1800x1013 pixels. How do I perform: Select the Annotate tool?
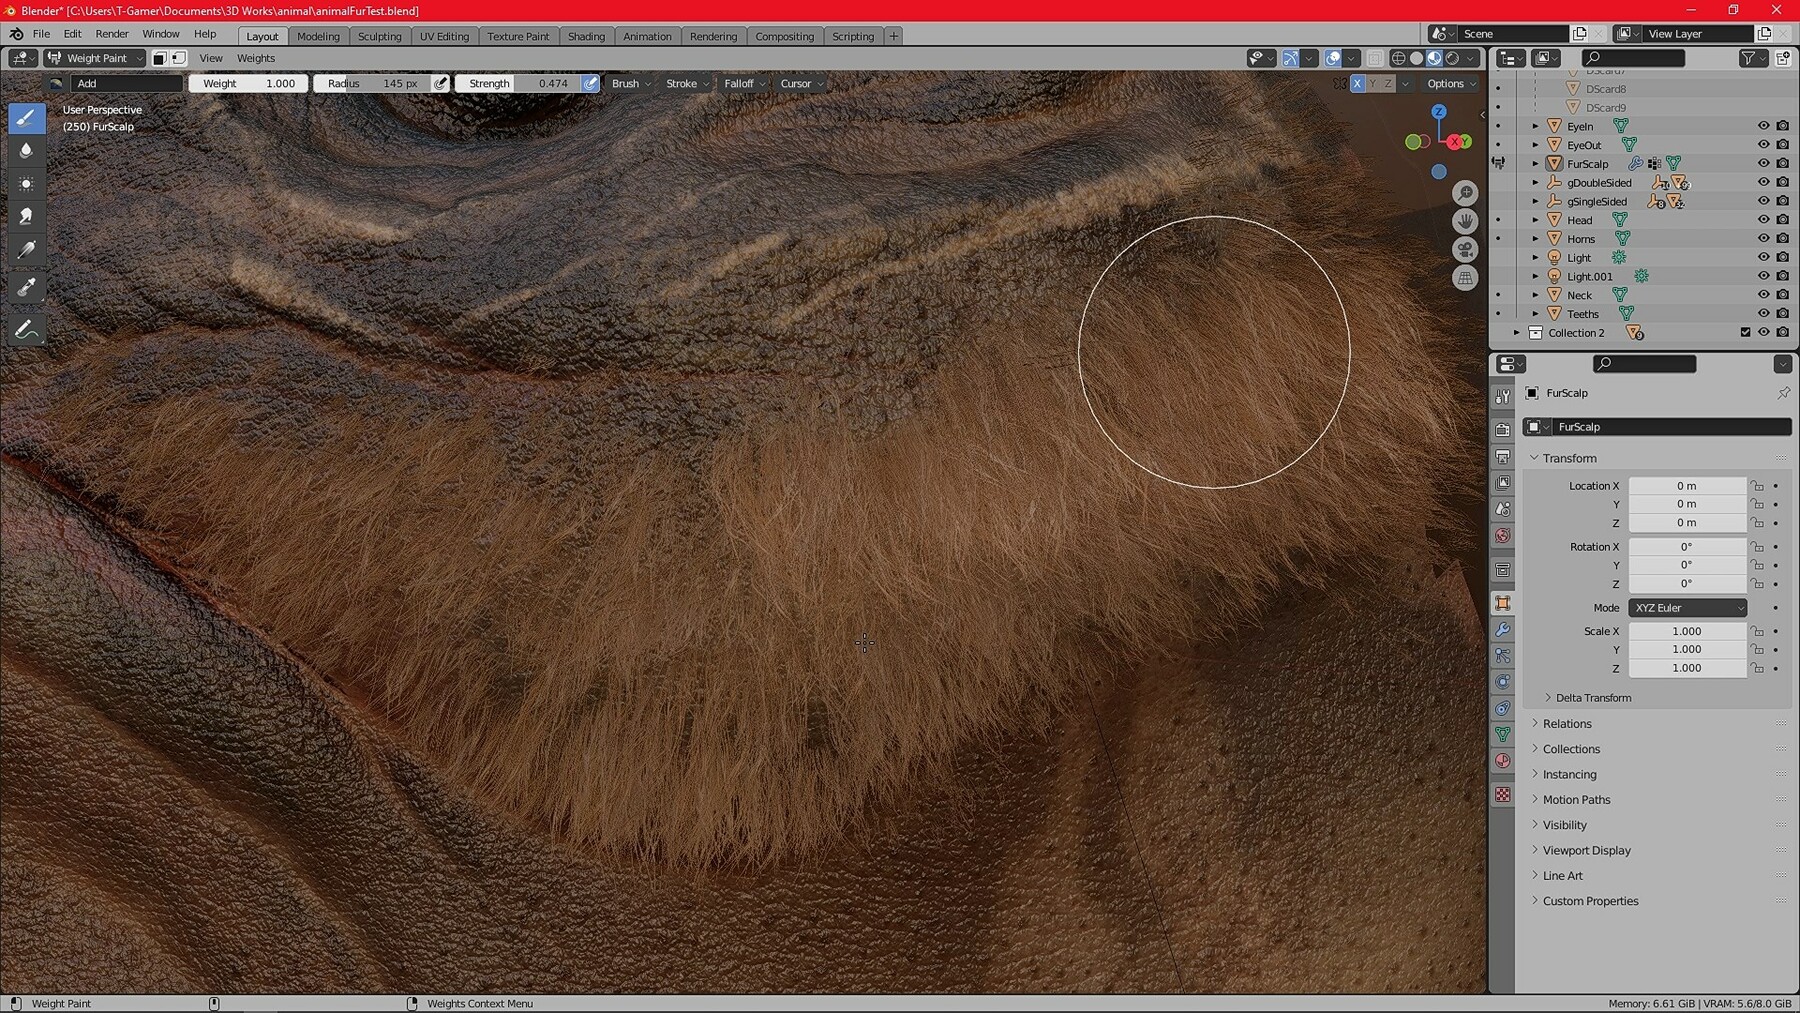tap(26, 330)
